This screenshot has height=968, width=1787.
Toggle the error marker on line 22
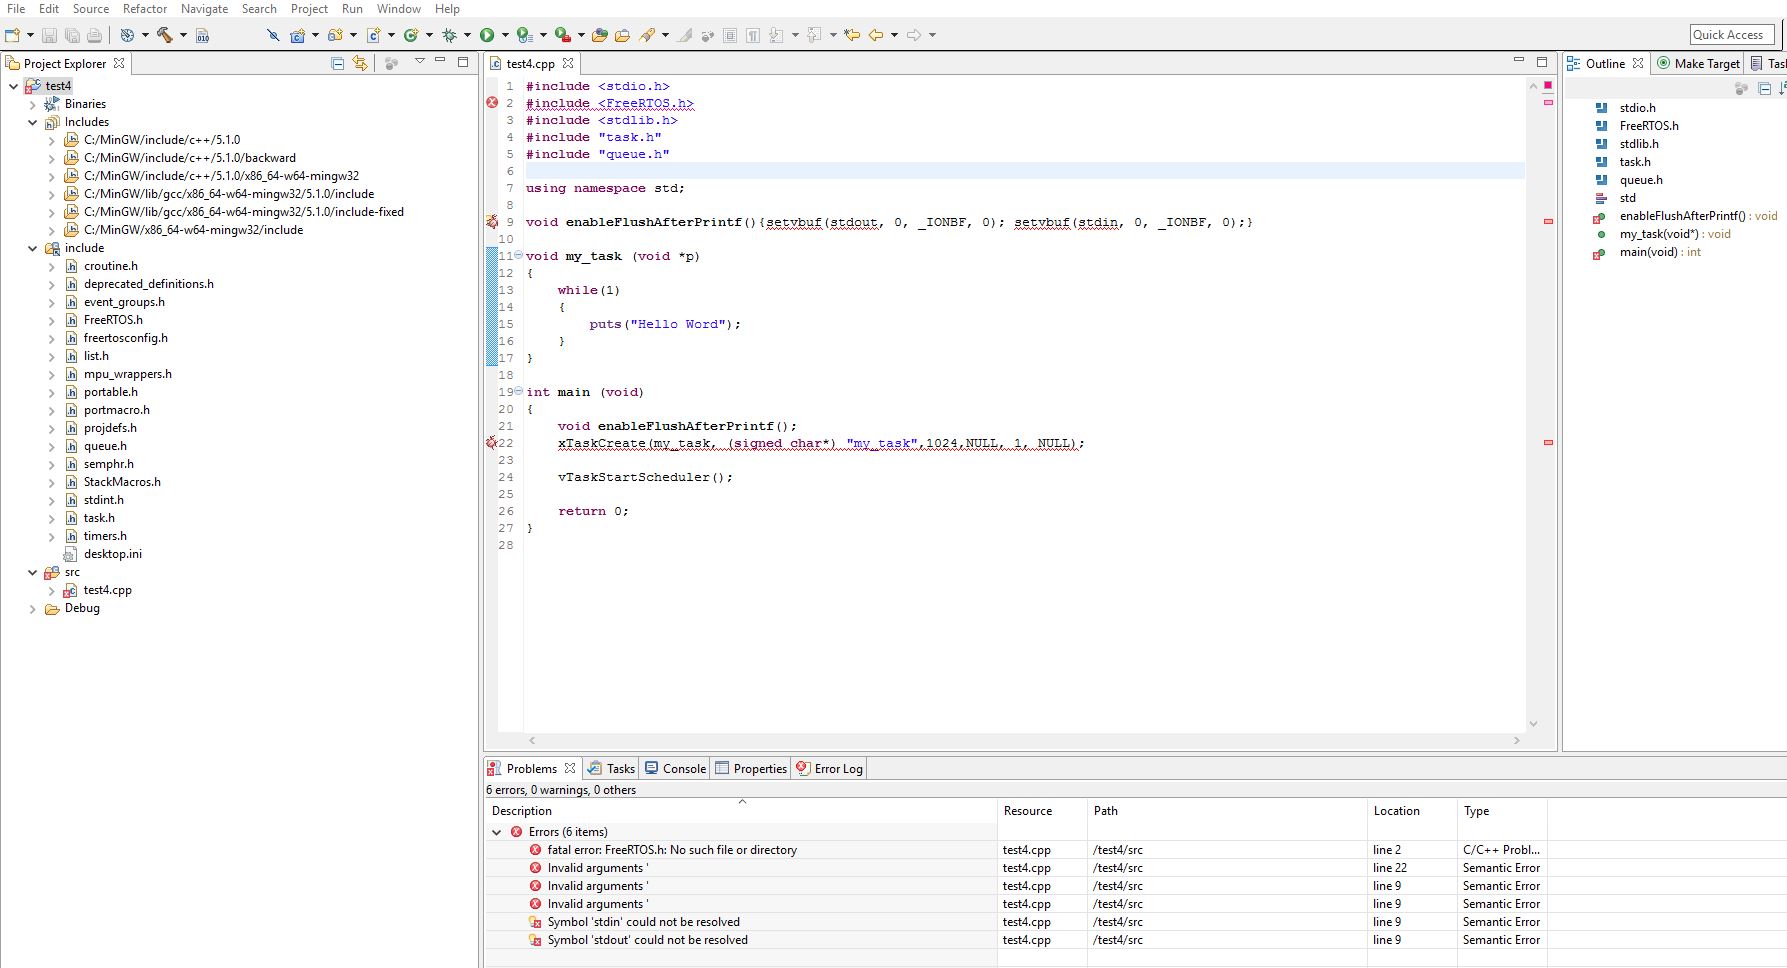click(x=491, y=443)
